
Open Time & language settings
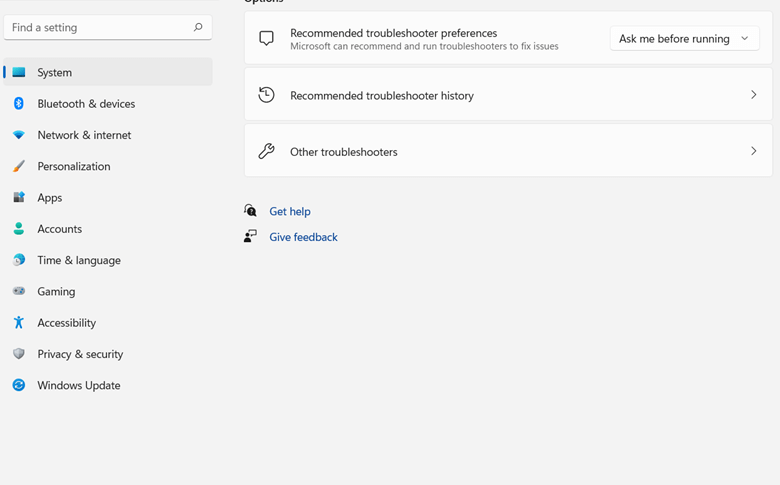click(79, 260)
